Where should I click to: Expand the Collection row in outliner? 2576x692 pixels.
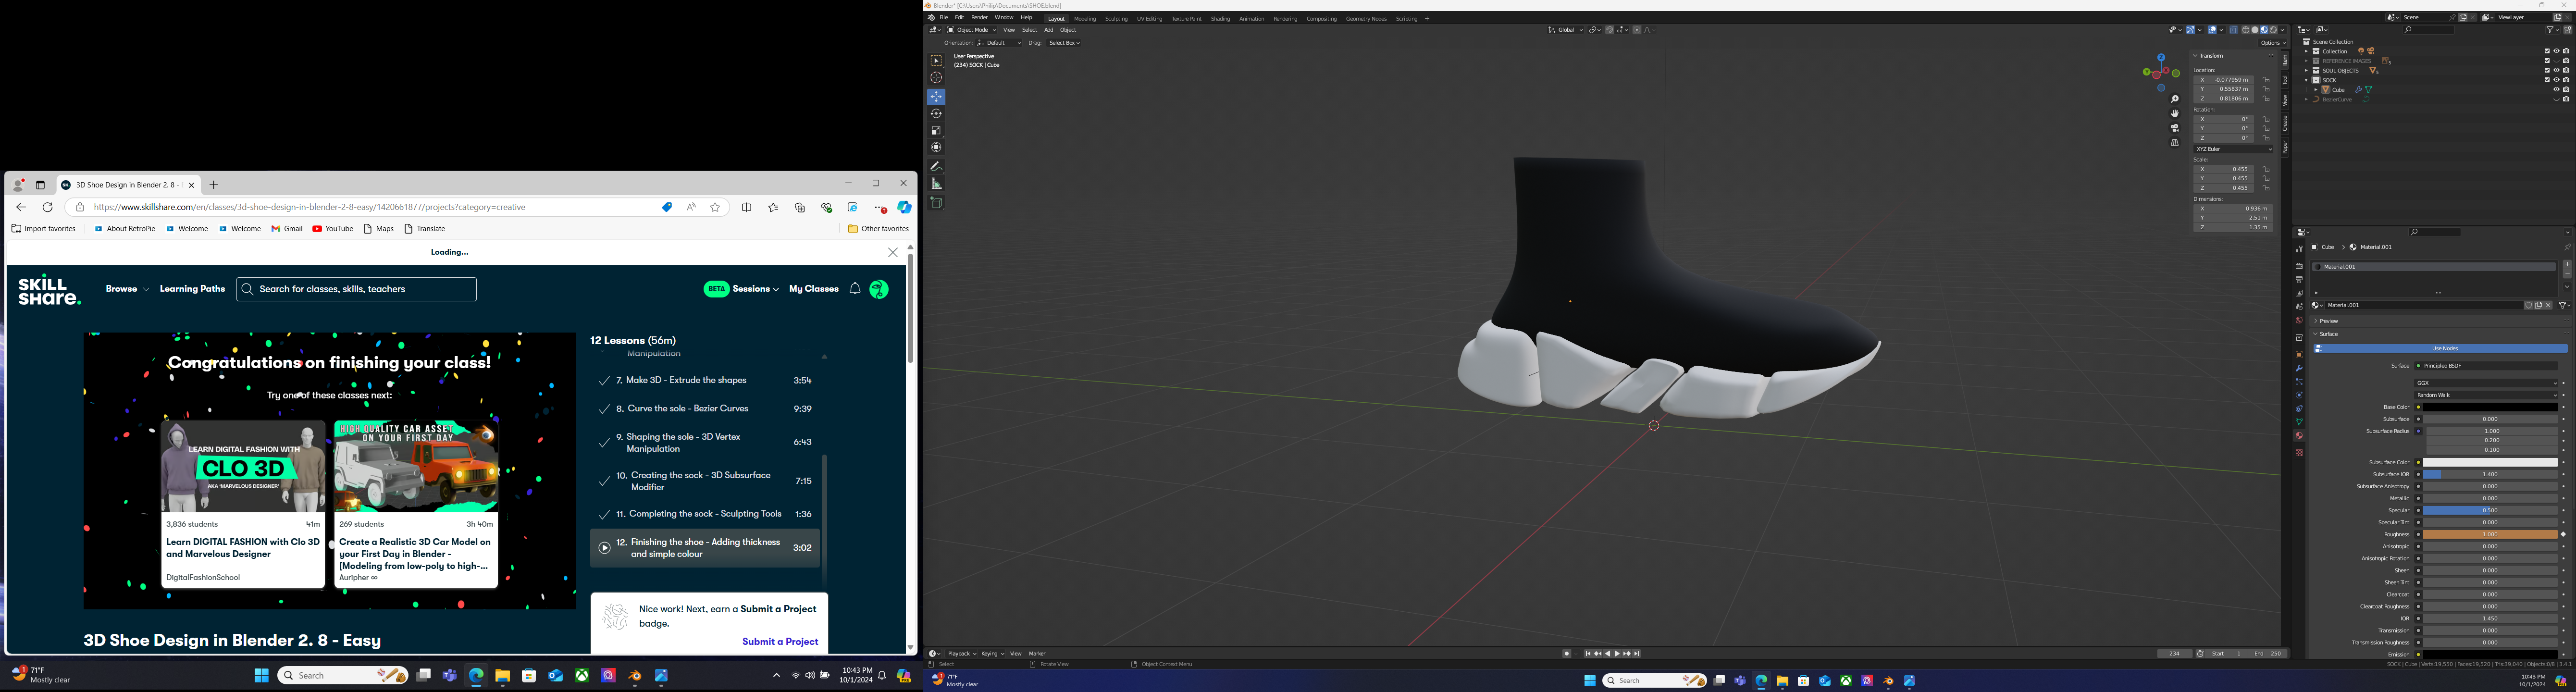tap(2307, 51)
